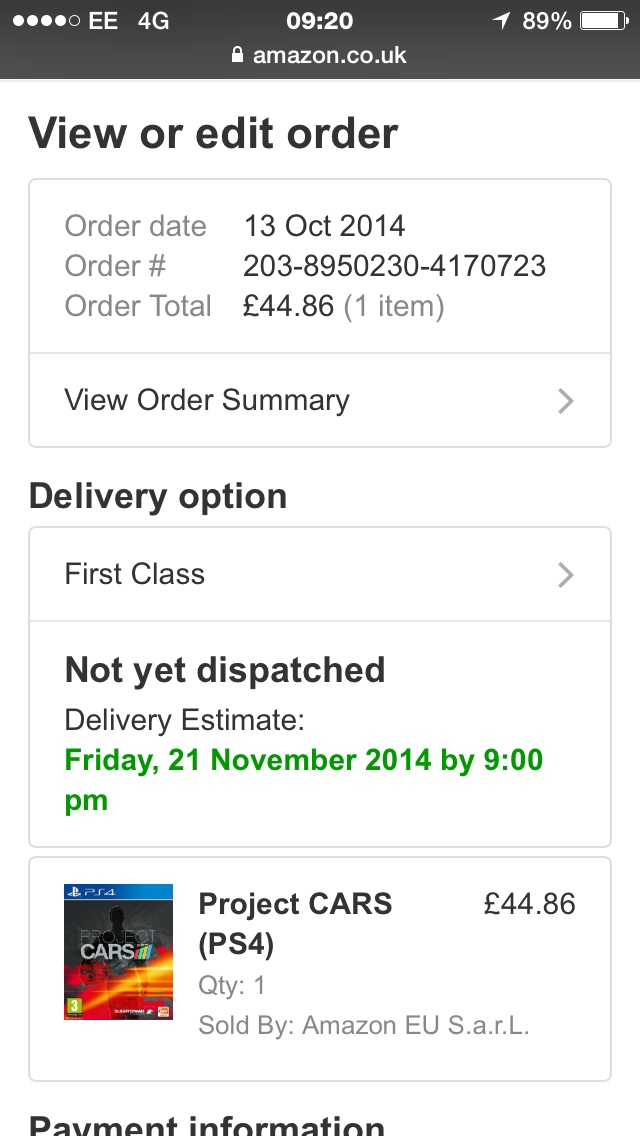The height and width of the screenshot is (1136, 640).
Task: Tap the location arrow icon in status bar
Action: click(x=502, y=20)
